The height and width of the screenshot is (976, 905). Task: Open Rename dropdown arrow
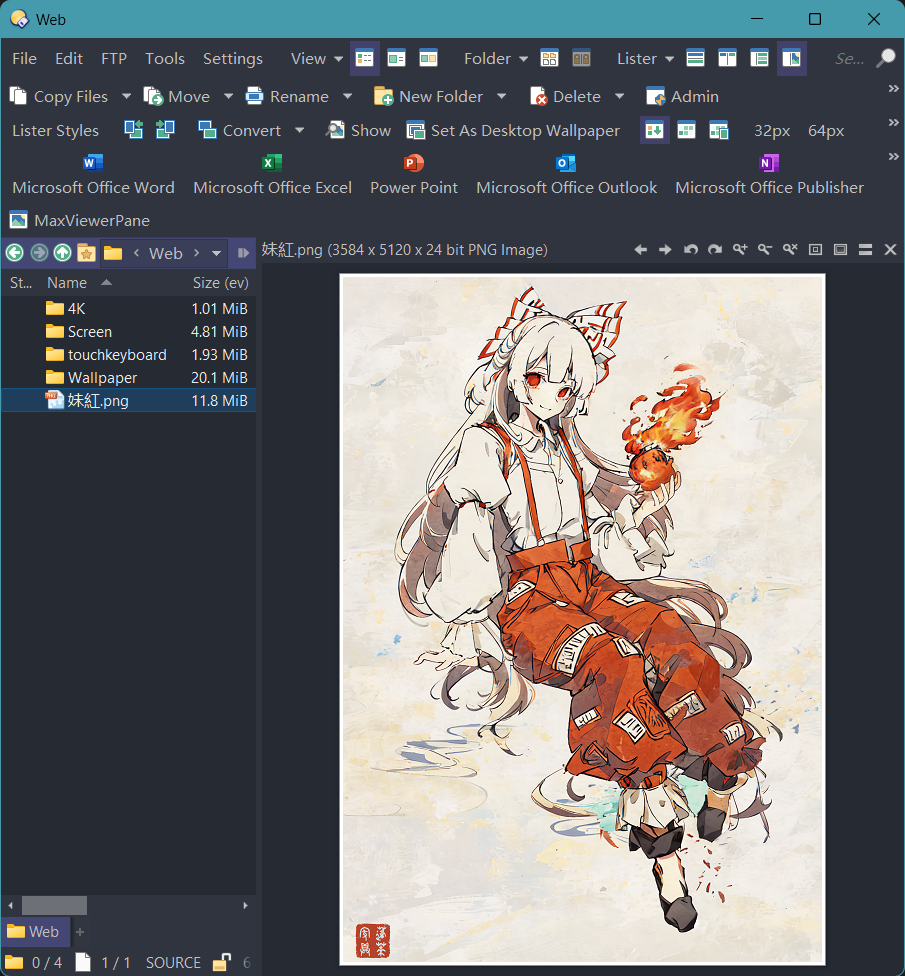pos(347,96)
